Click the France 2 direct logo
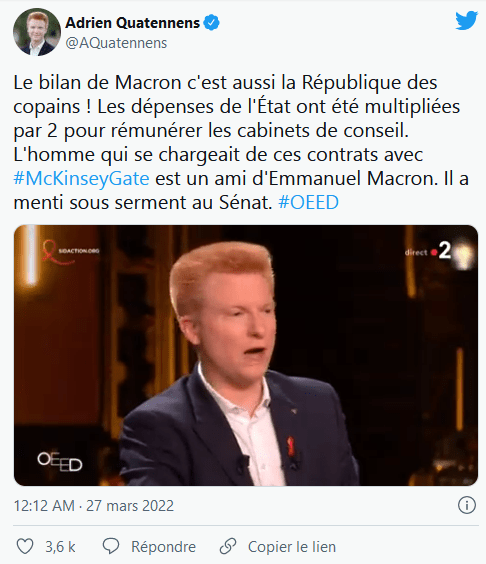Viewport: 486px width, 564px height. [428, 251]
